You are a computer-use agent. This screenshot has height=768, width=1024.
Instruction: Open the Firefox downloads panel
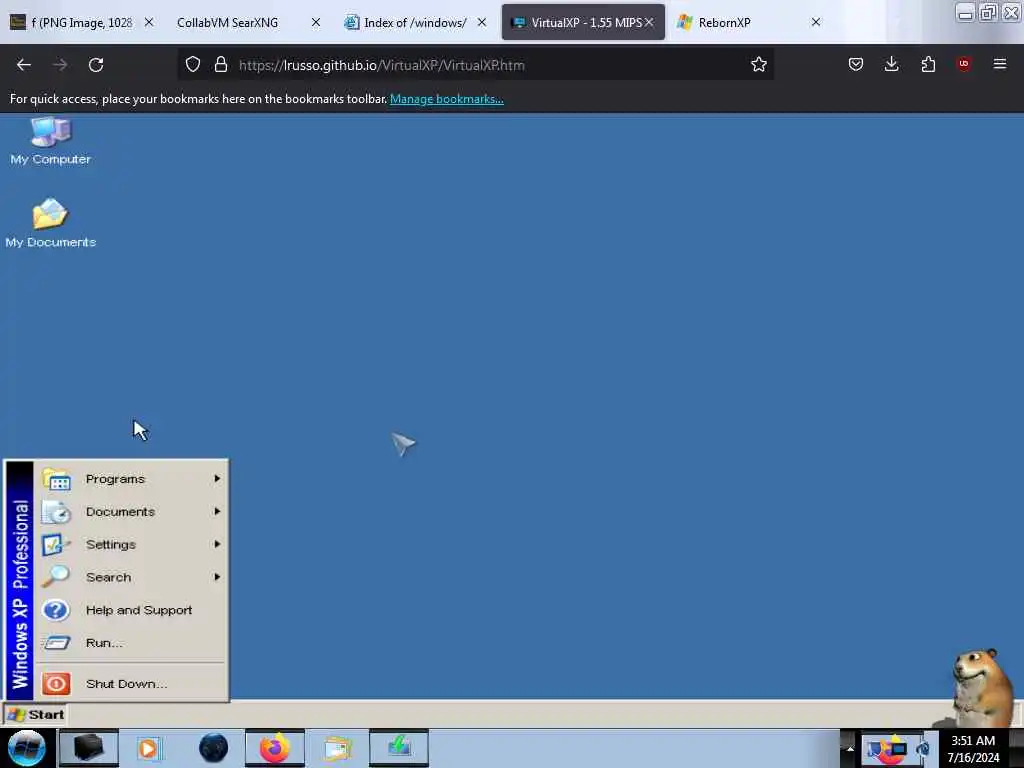point(891,64)
